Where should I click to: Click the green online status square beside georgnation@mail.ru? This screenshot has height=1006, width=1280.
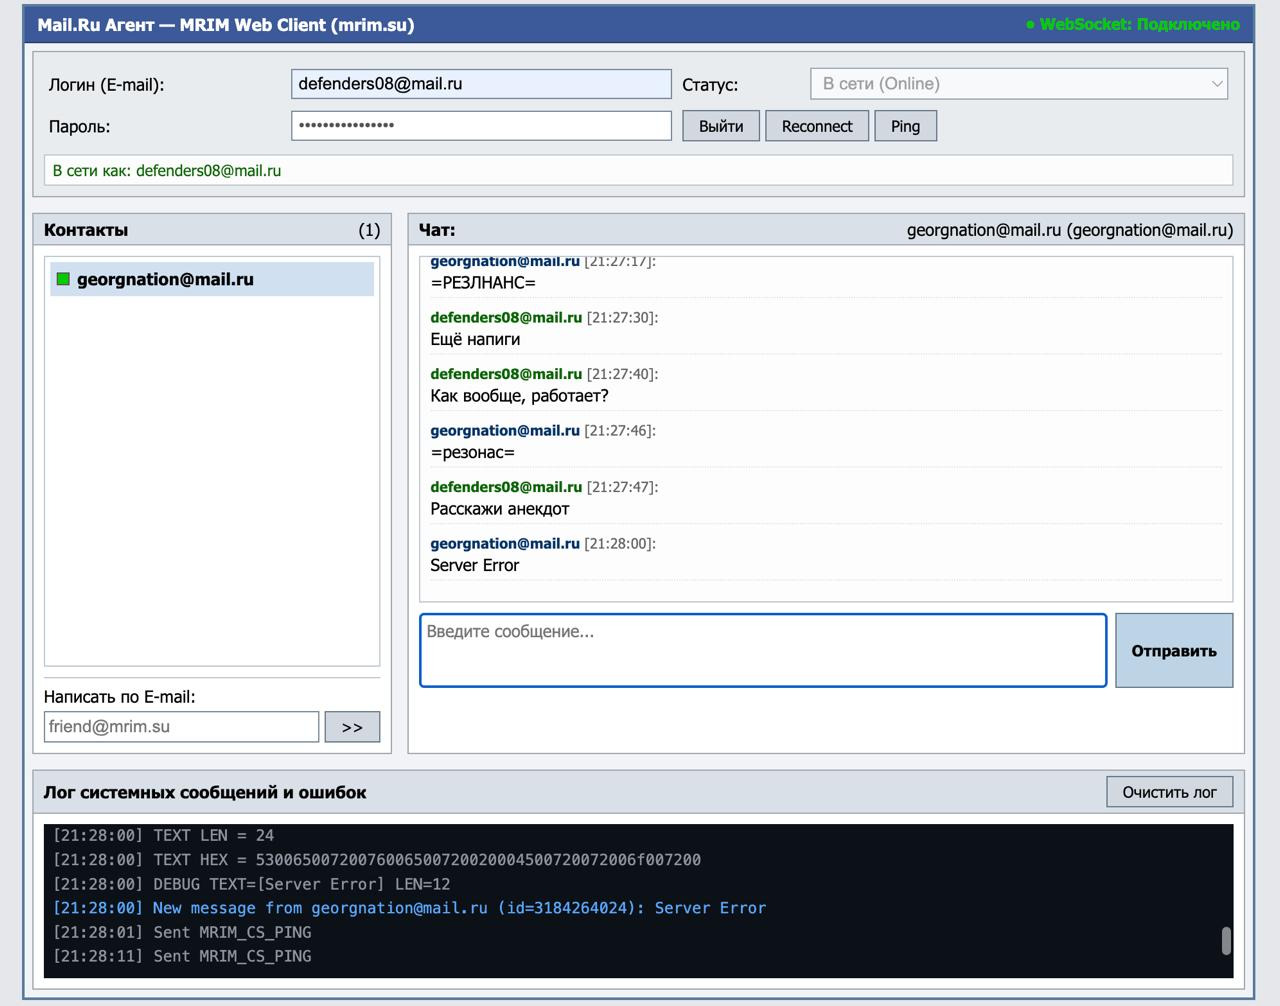(63, 279)
